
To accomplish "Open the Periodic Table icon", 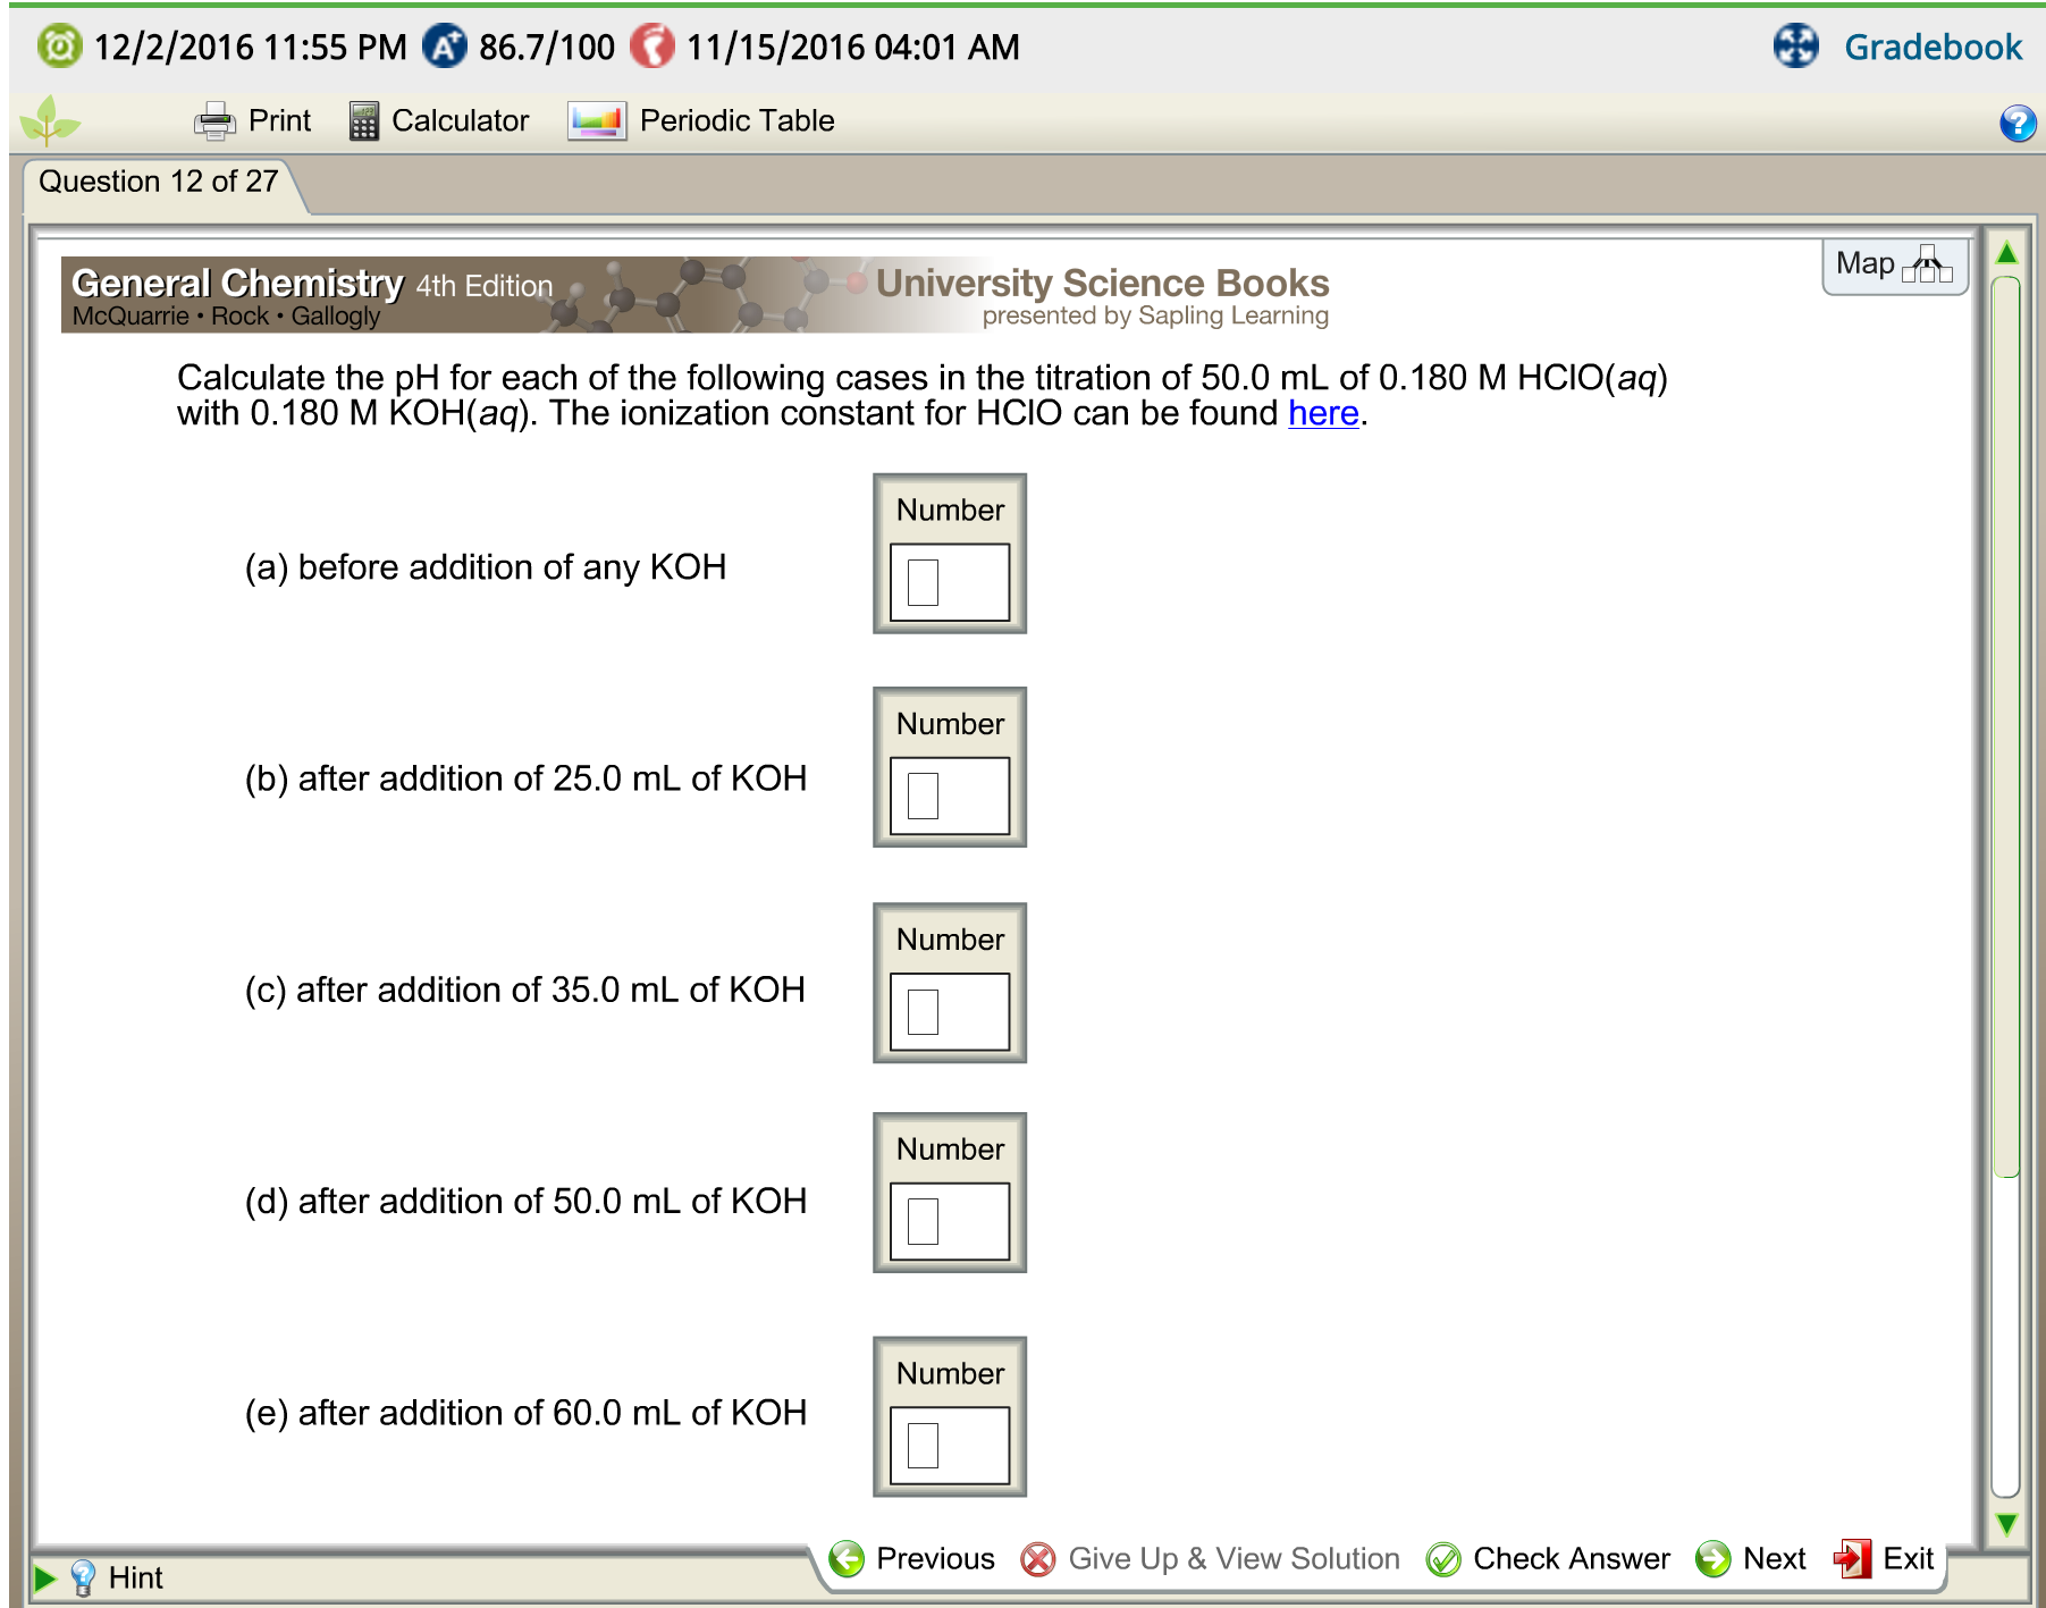I will [597, 121].
